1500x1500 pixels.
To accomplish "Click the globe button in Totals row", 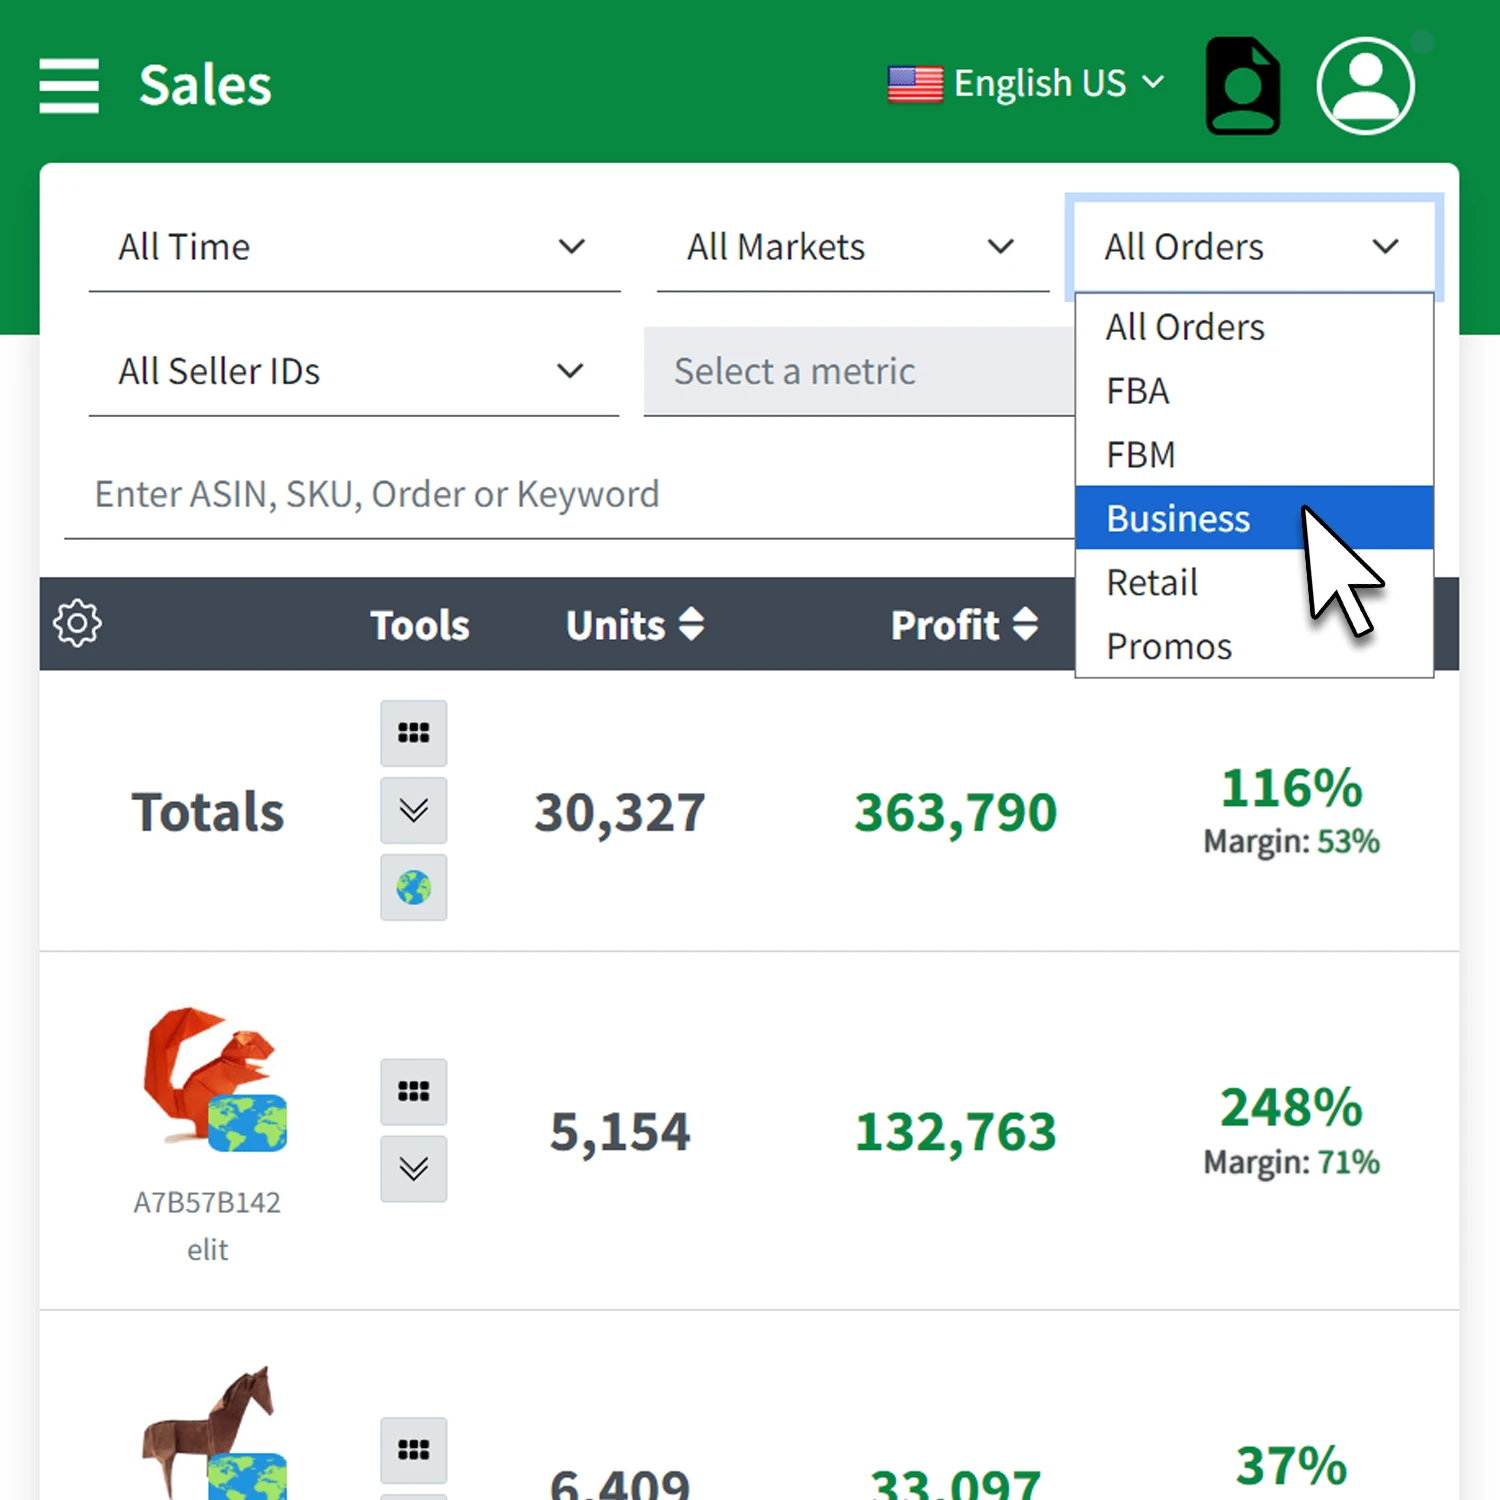I will 414,887.
